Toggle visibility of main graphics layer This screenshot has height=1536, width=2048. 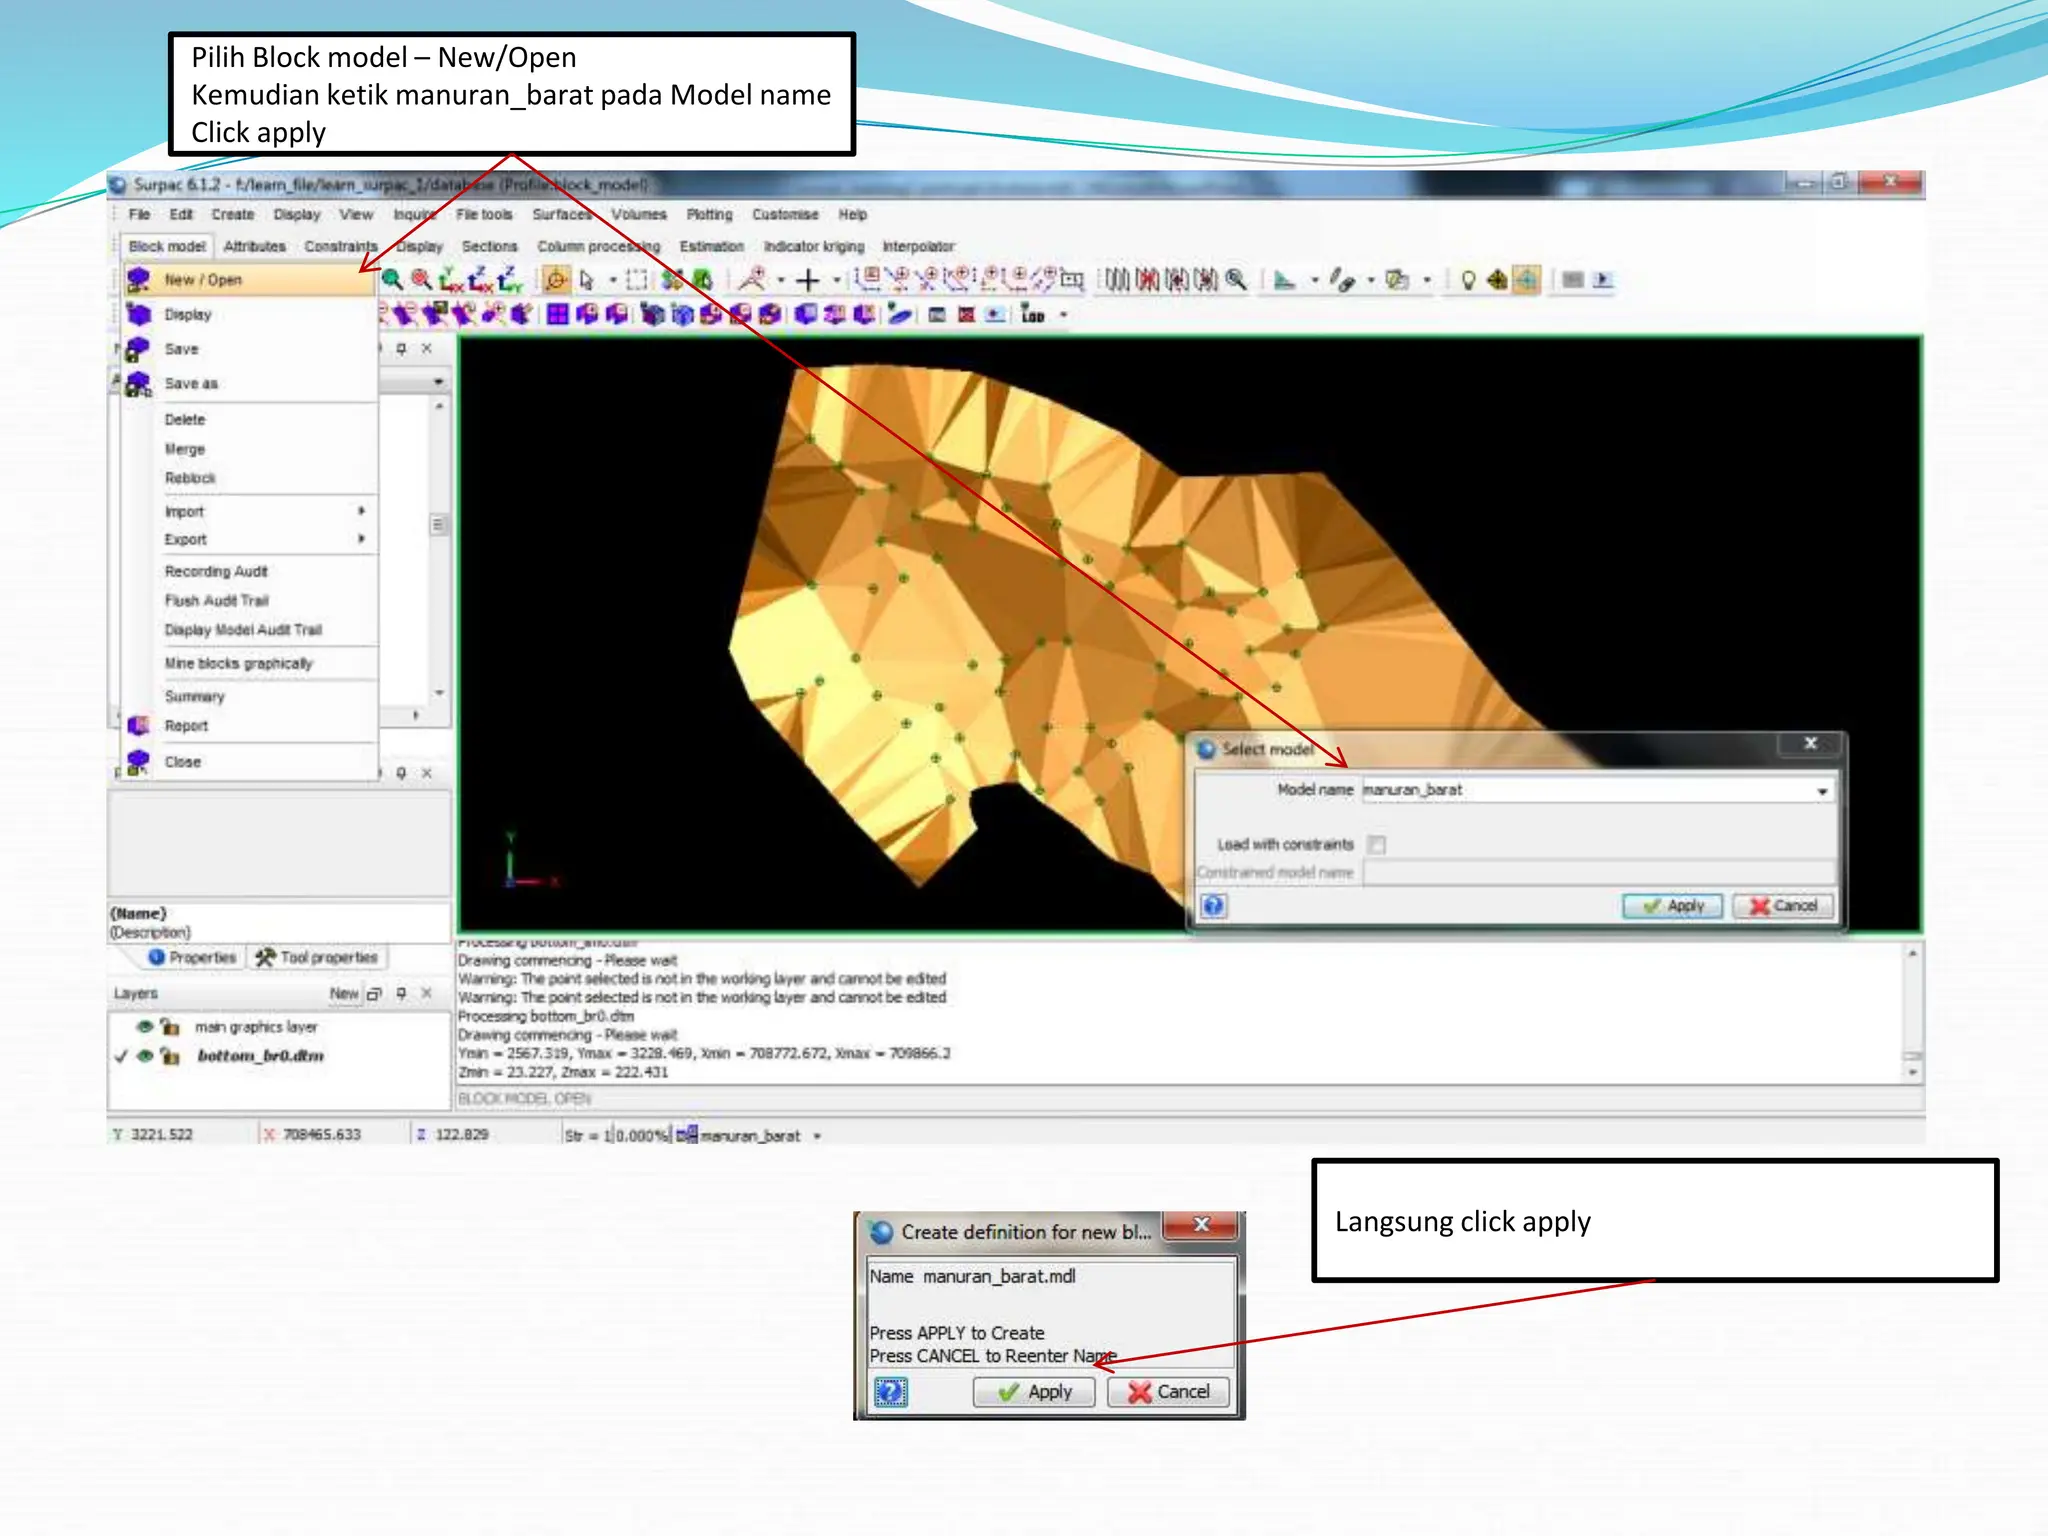[x=145, y=1027]
